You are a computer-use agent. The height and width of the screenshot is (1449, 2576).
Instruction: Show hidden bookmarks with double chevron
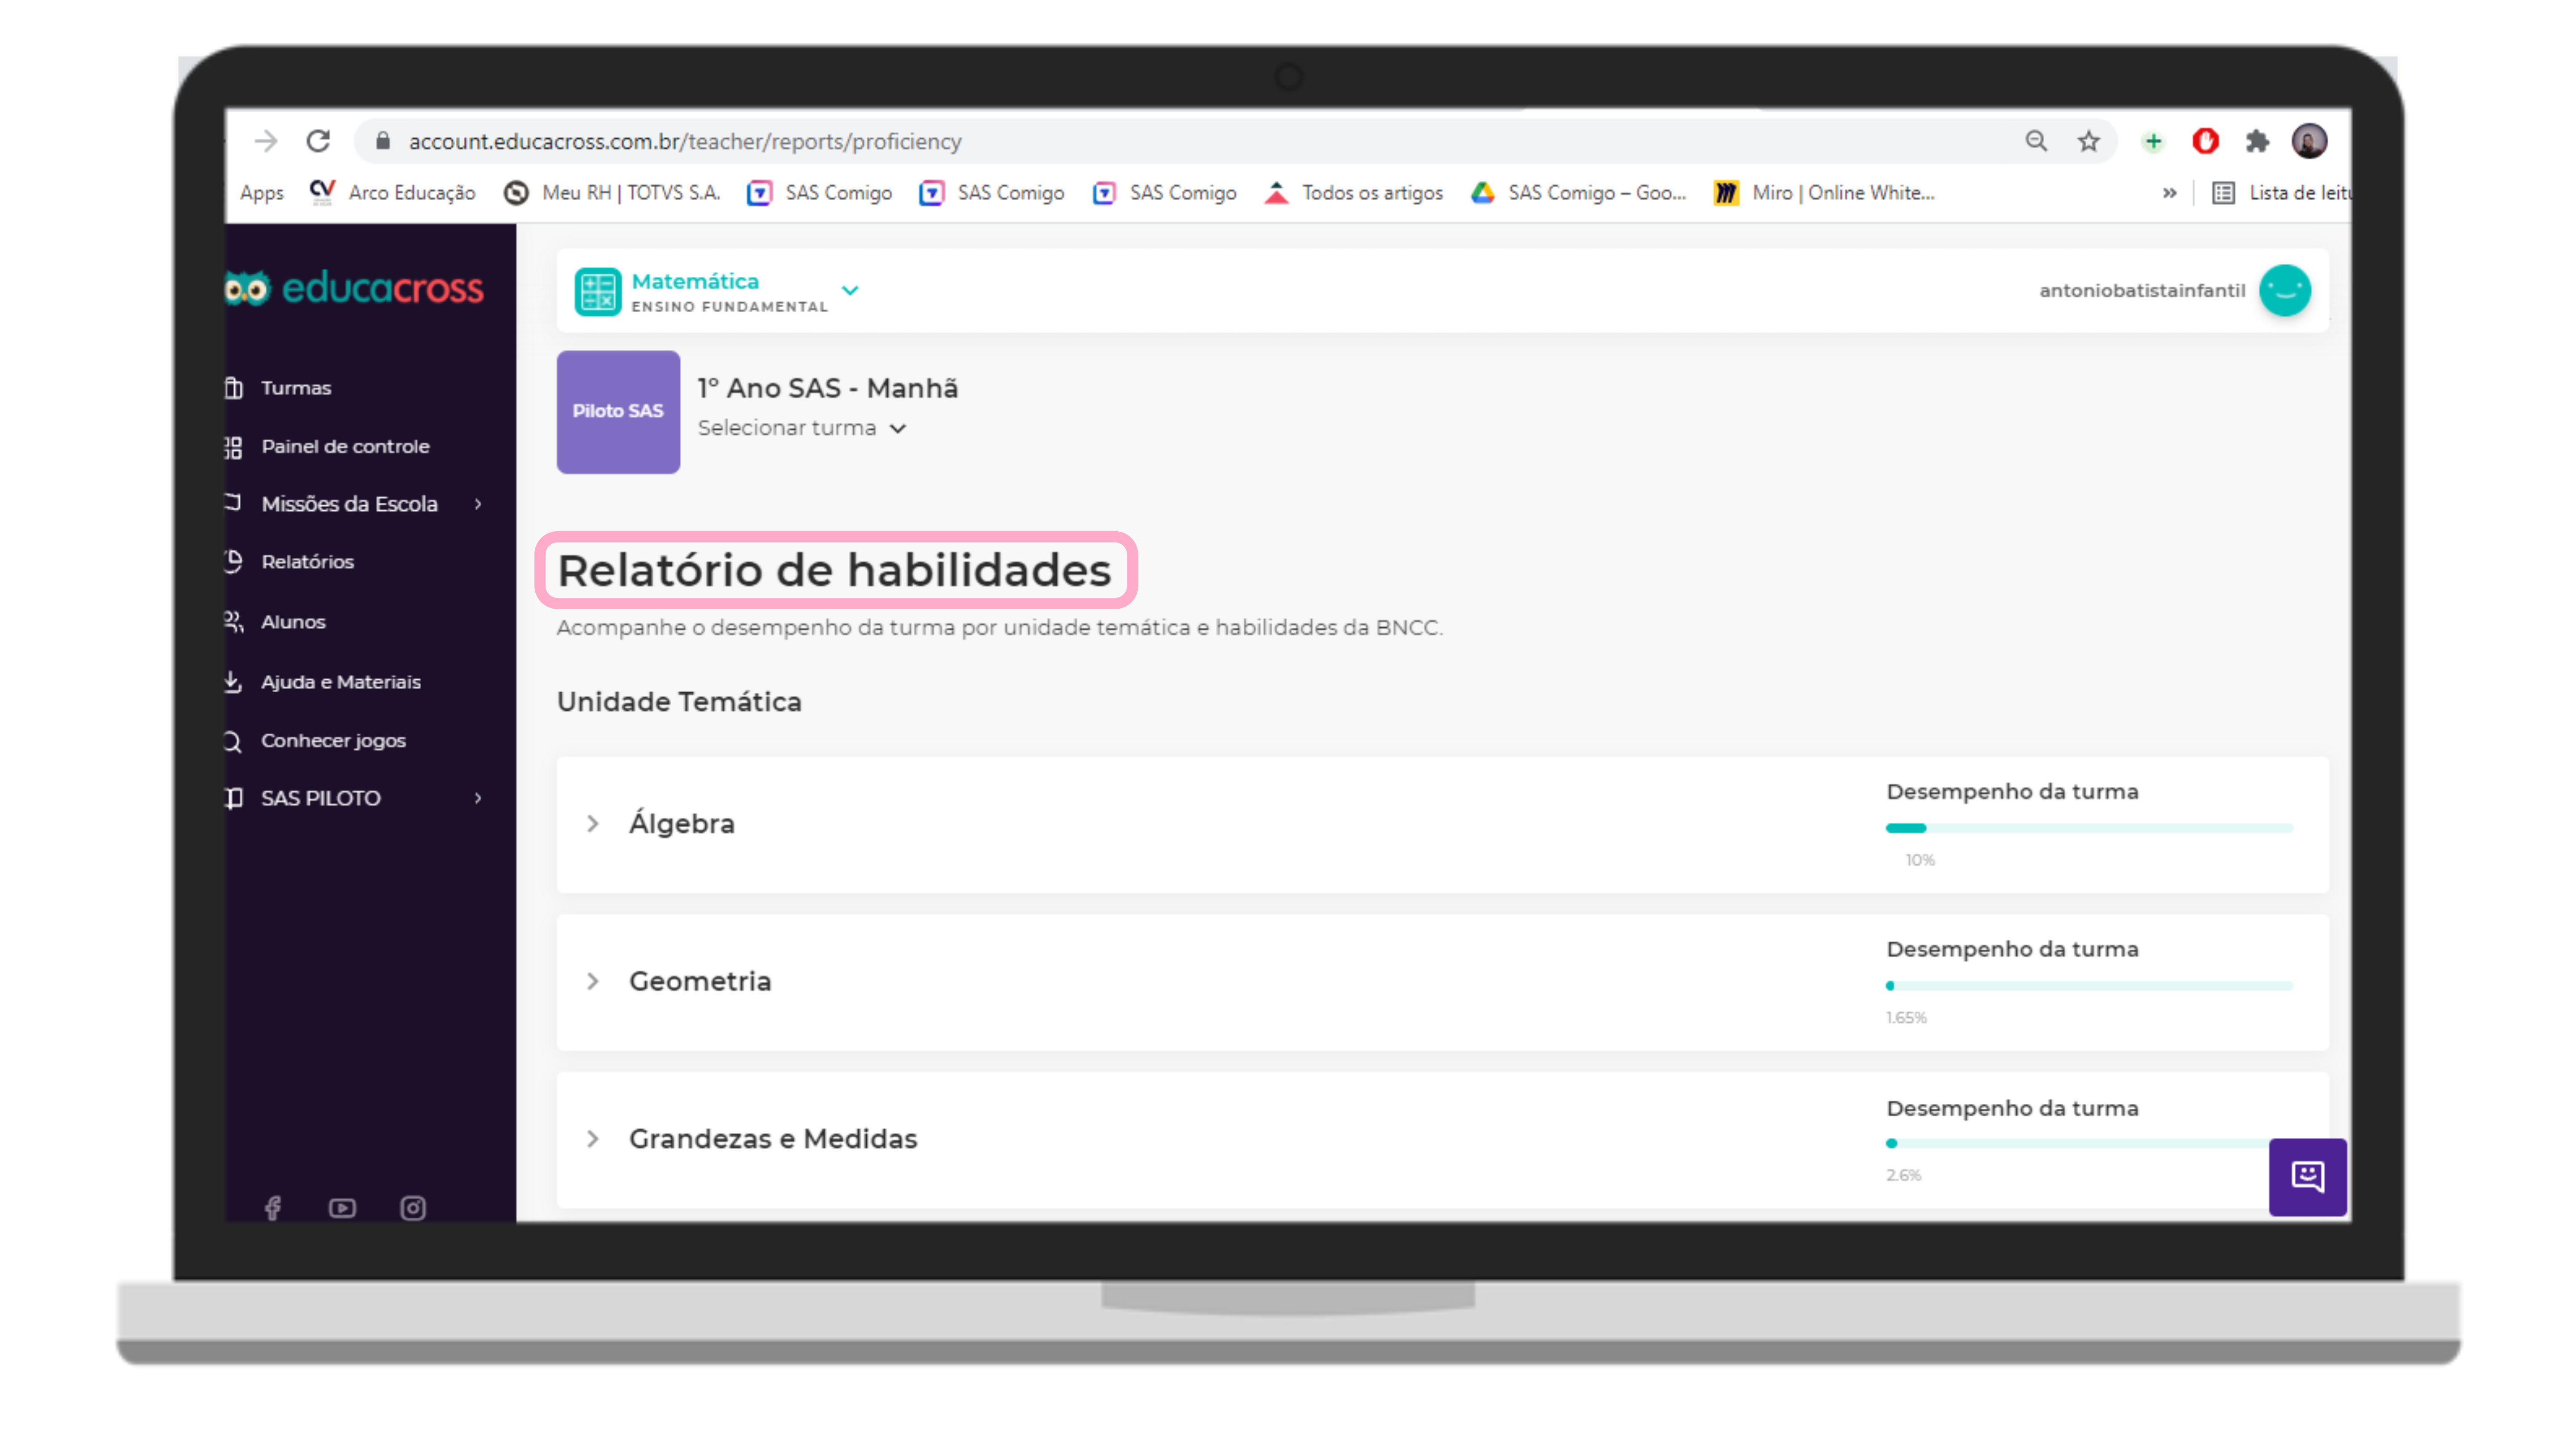2169,193
